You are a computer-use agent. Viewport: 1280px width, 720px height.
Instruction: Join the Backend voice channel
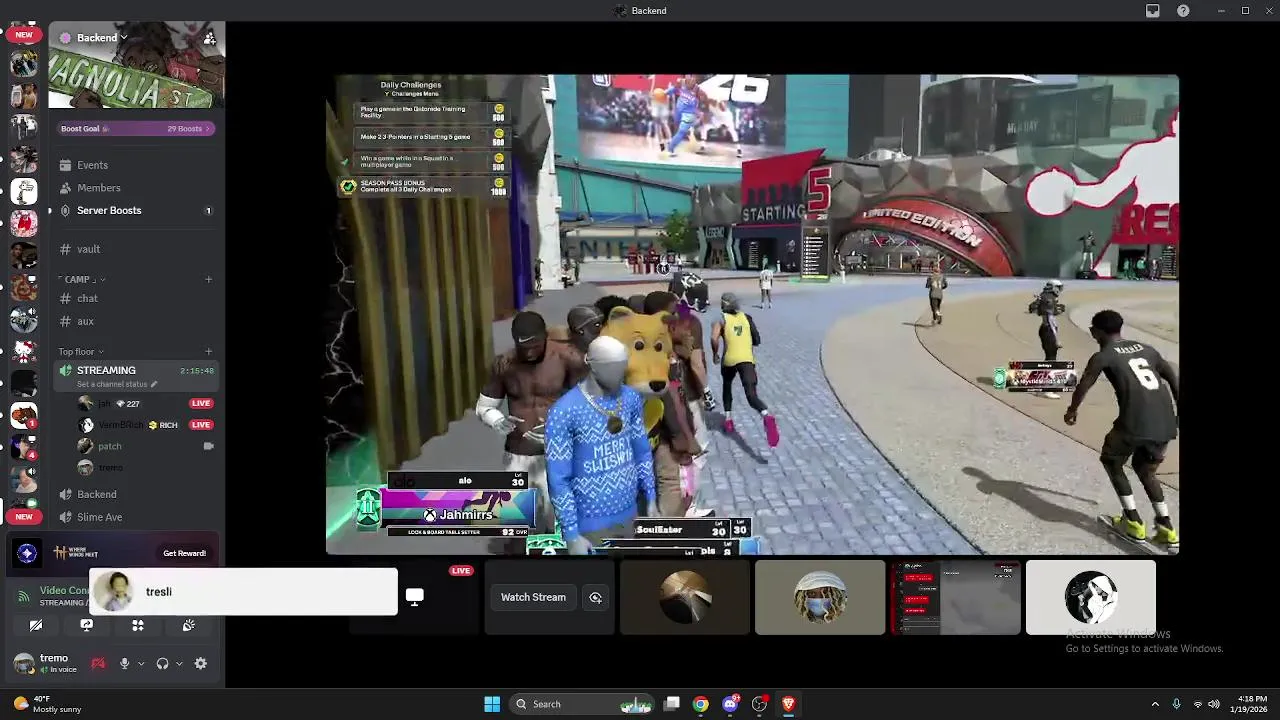[137, 494]
